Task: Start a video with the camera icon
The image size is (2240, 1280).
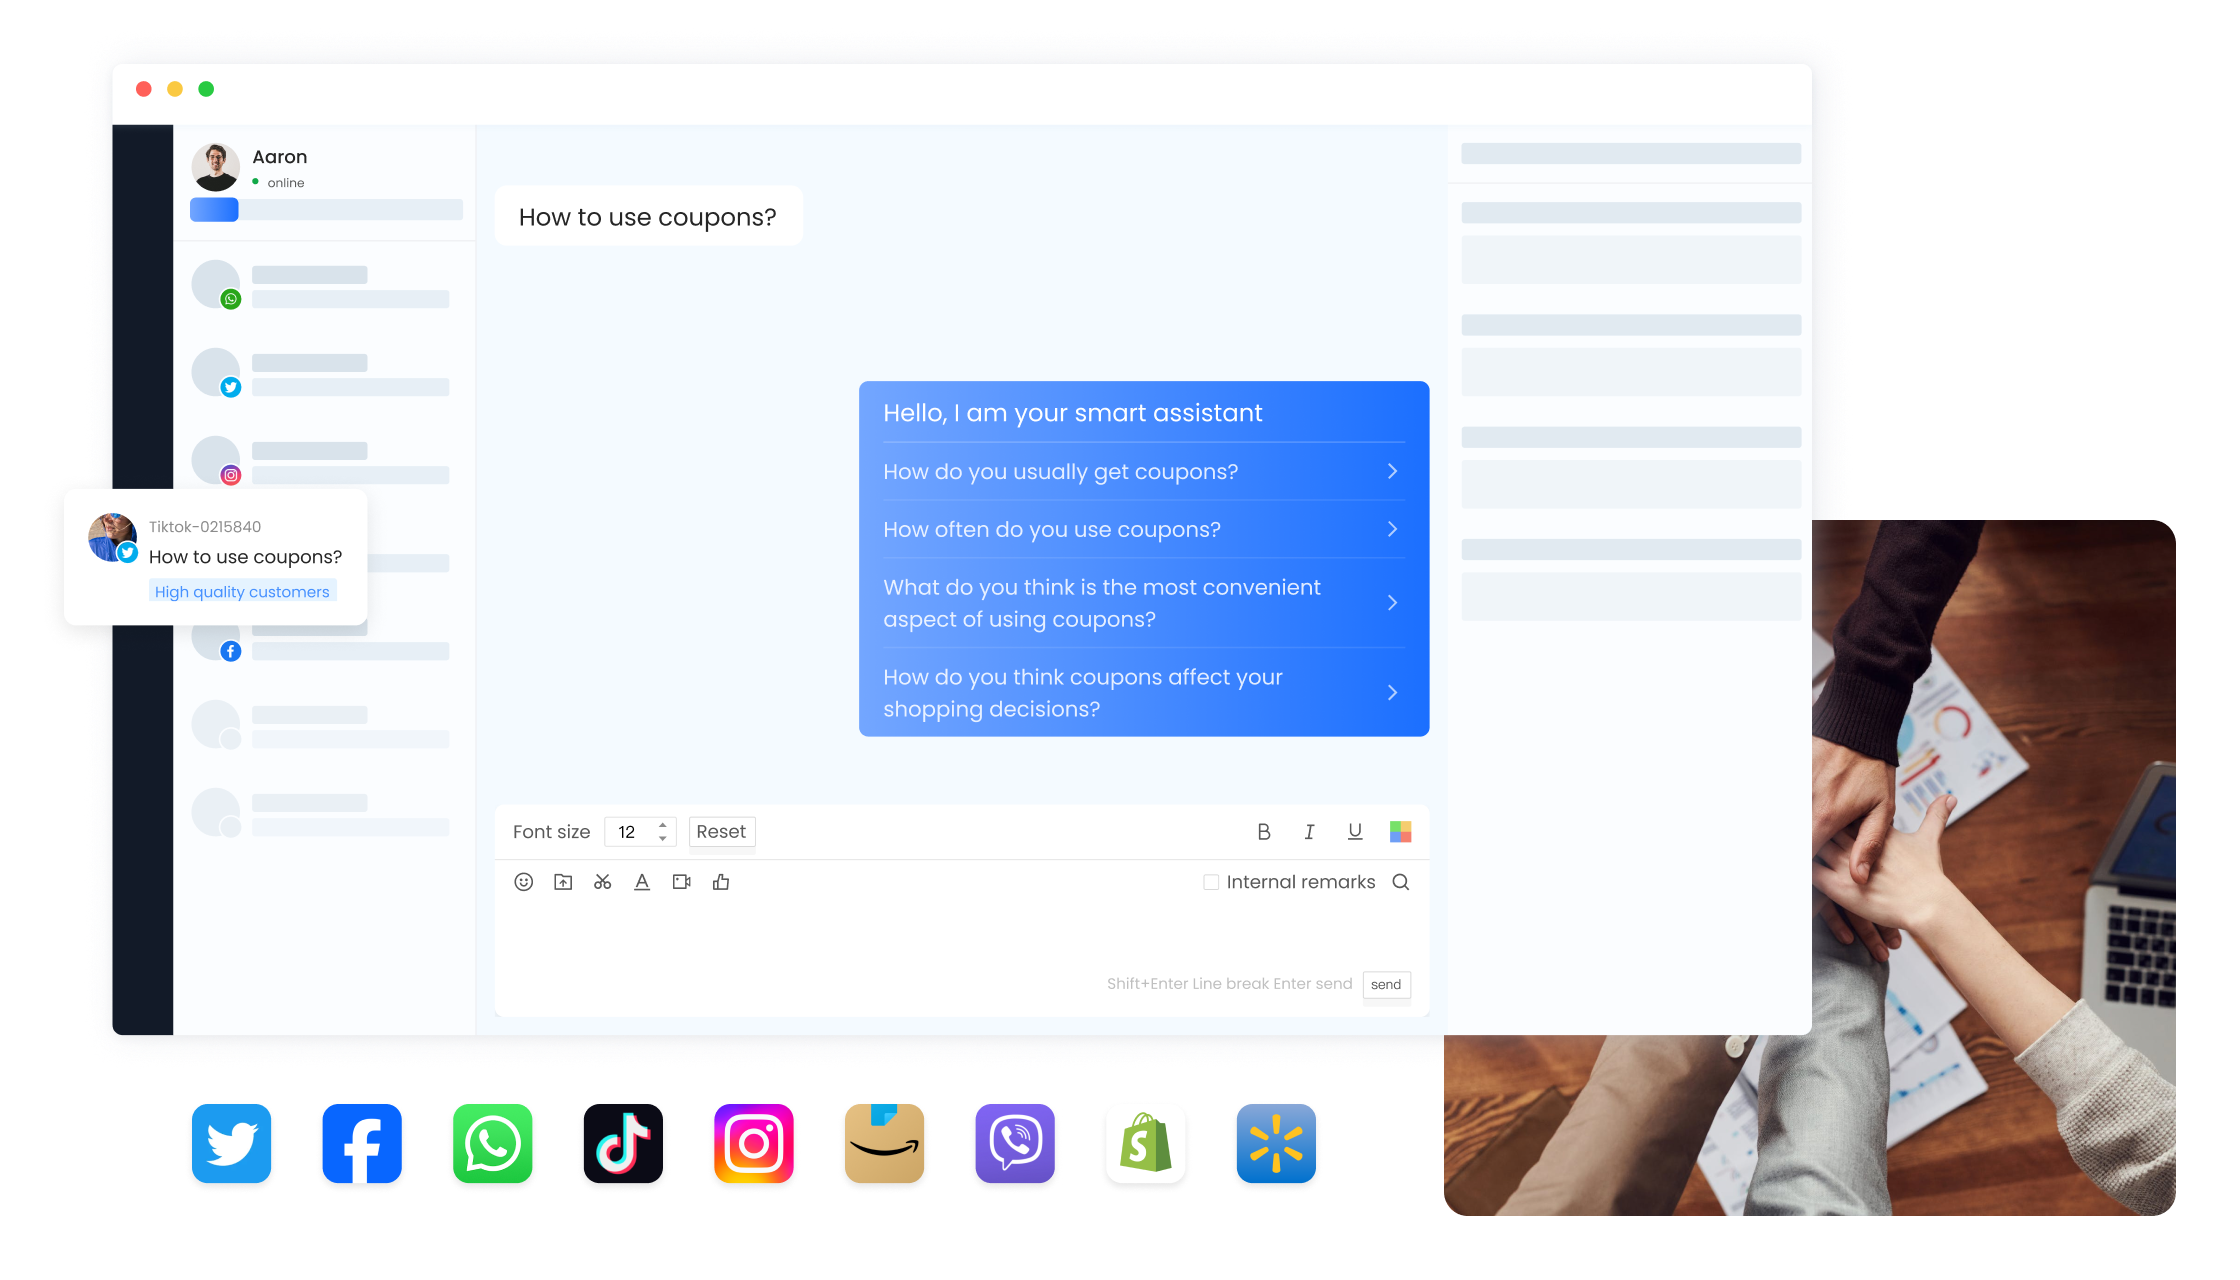Action: pos(682,882)
